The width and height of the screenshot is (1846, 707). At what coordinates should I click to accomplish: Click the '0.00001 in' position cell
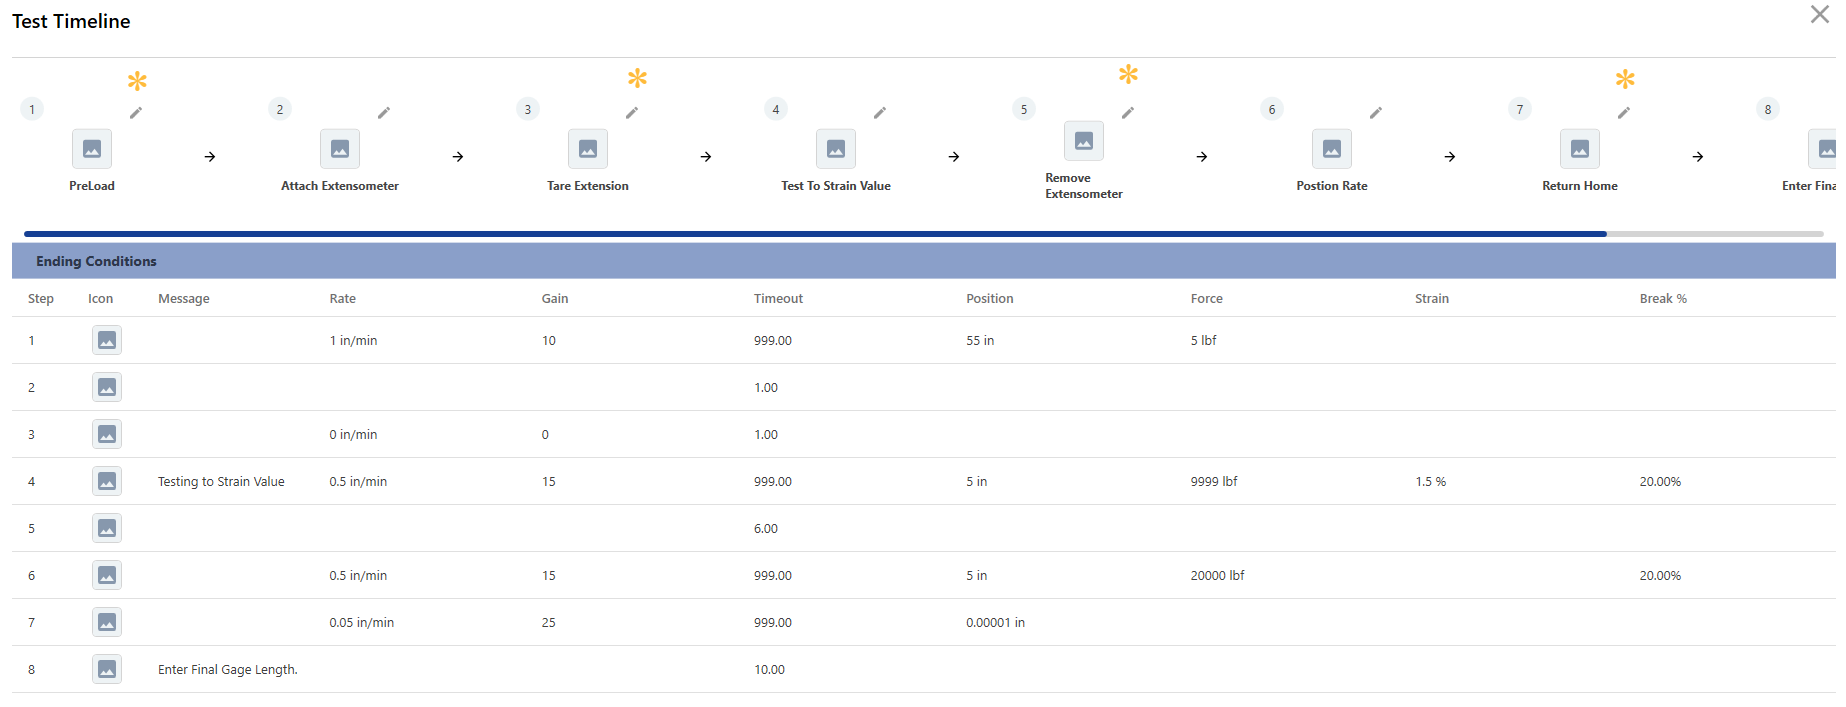995,623
